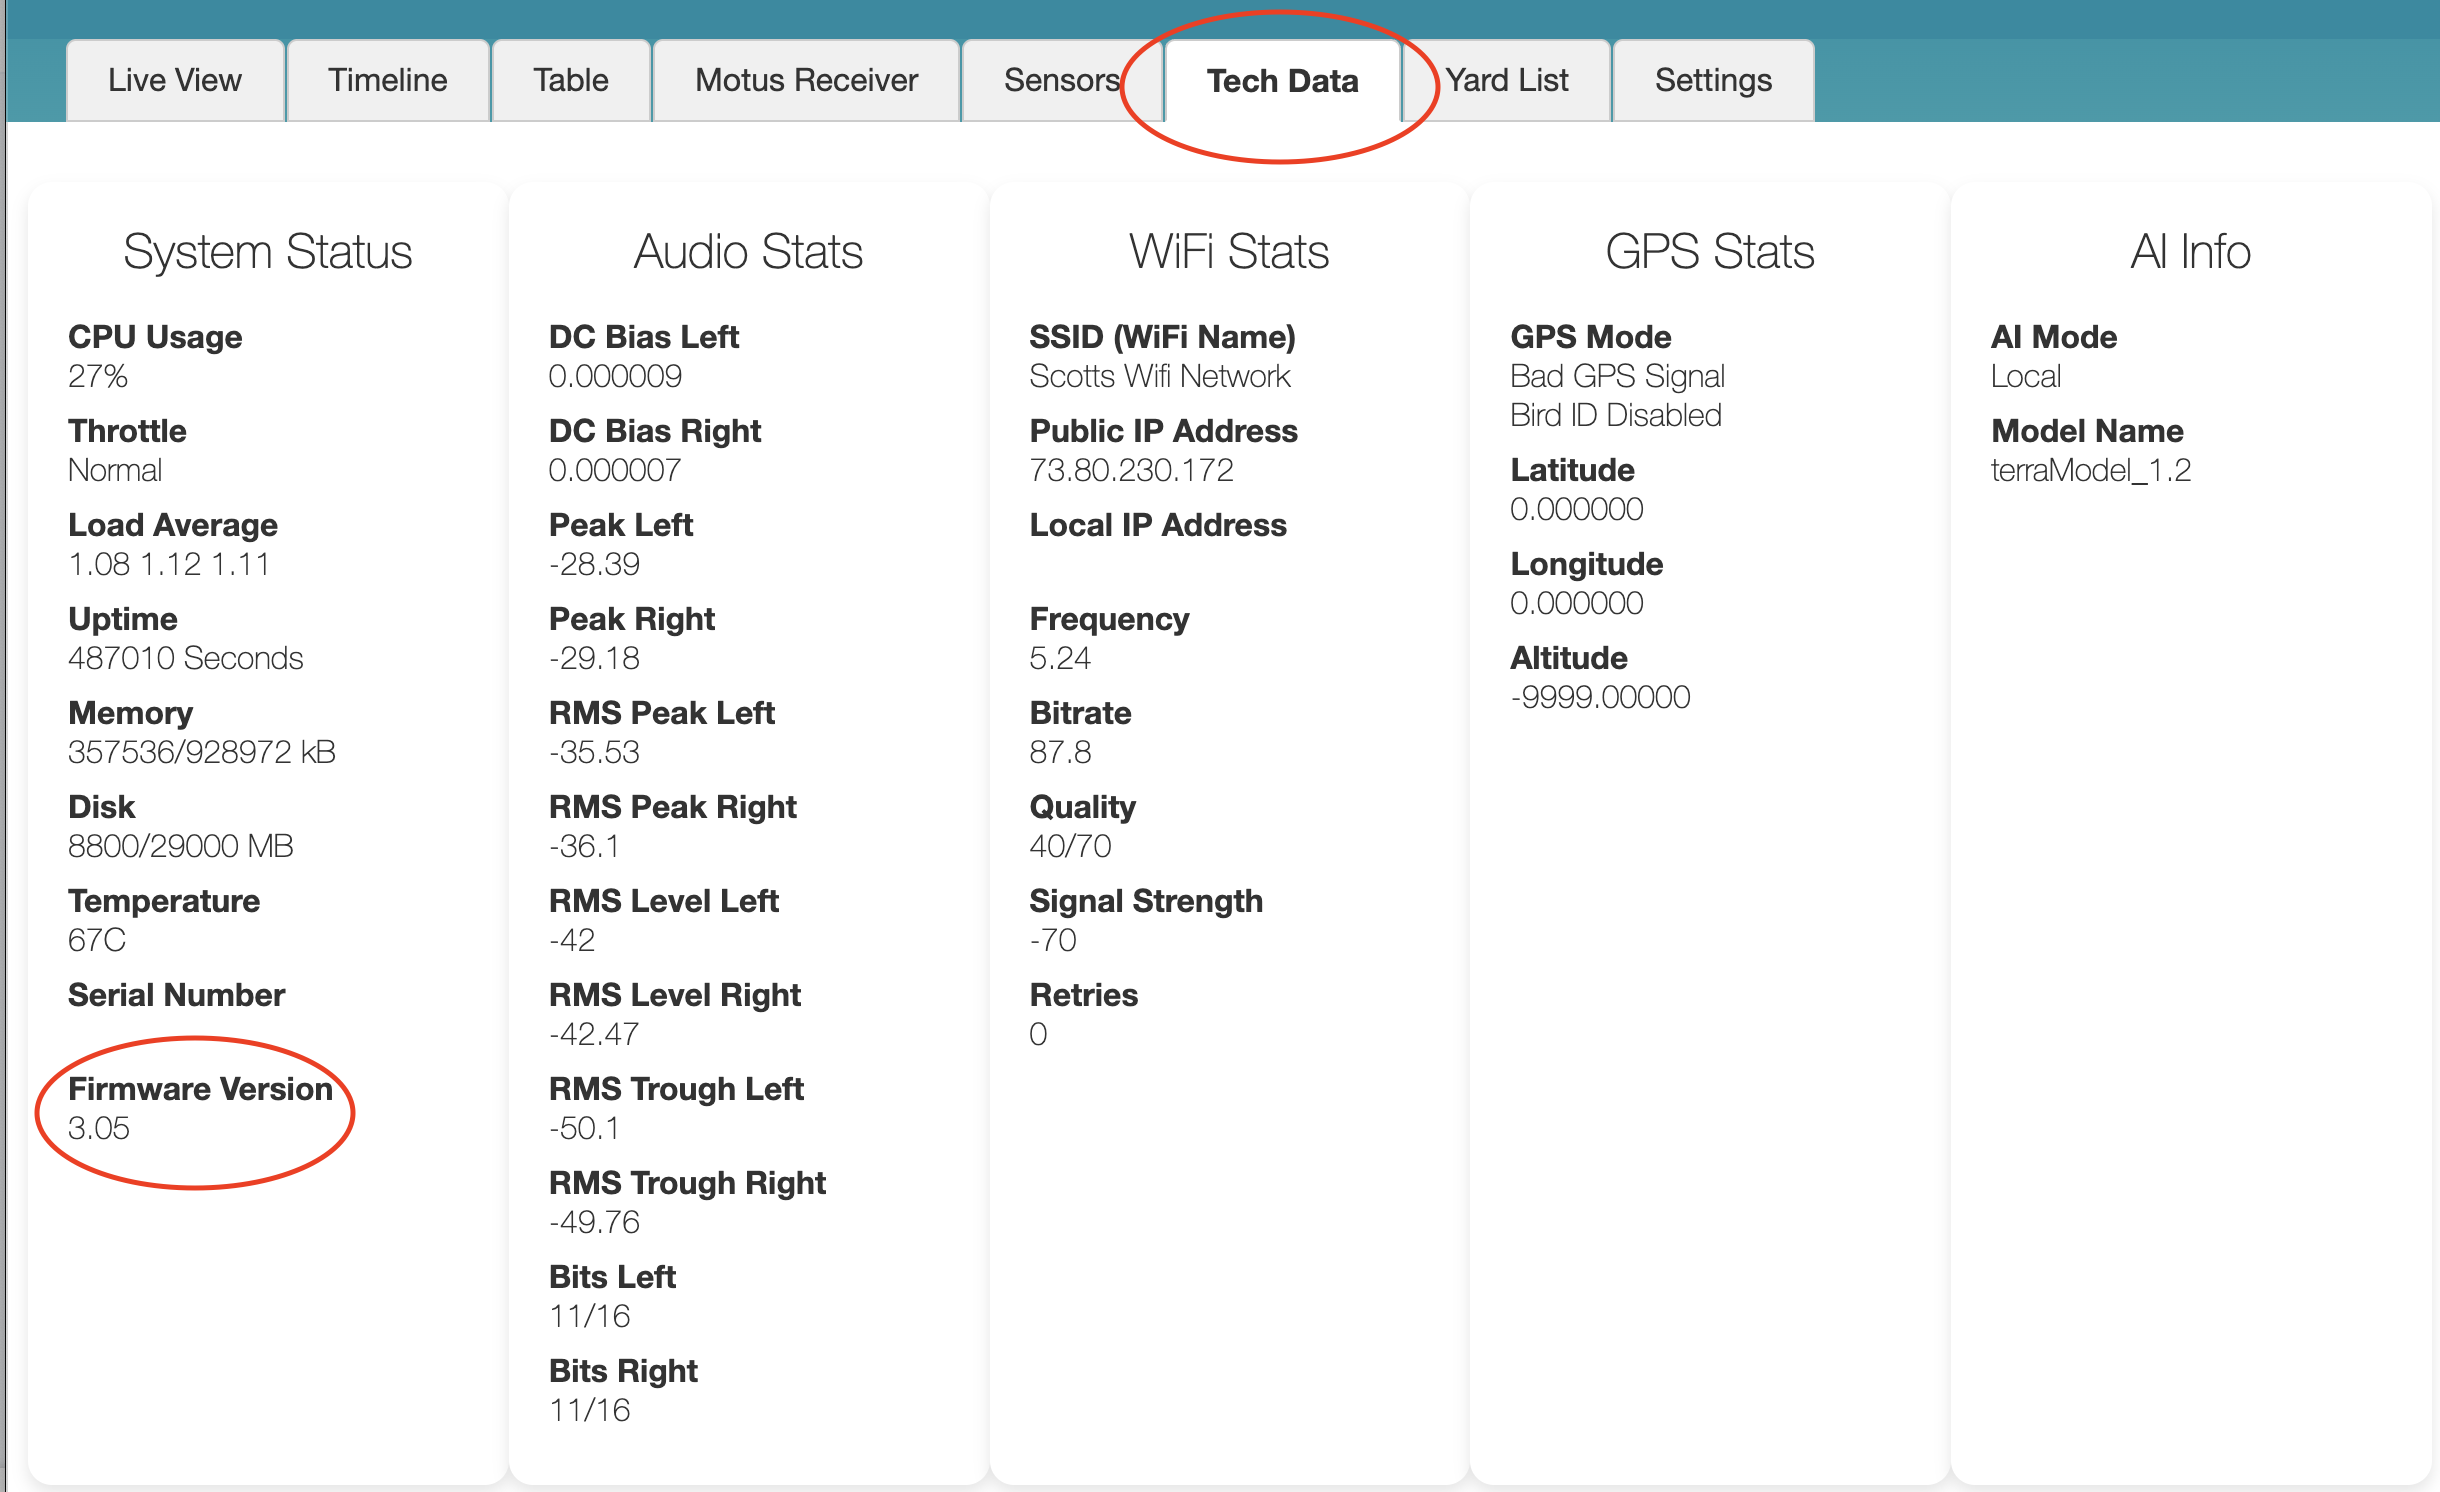Click RMS Trough Right value -49.76

[594, 1222]
